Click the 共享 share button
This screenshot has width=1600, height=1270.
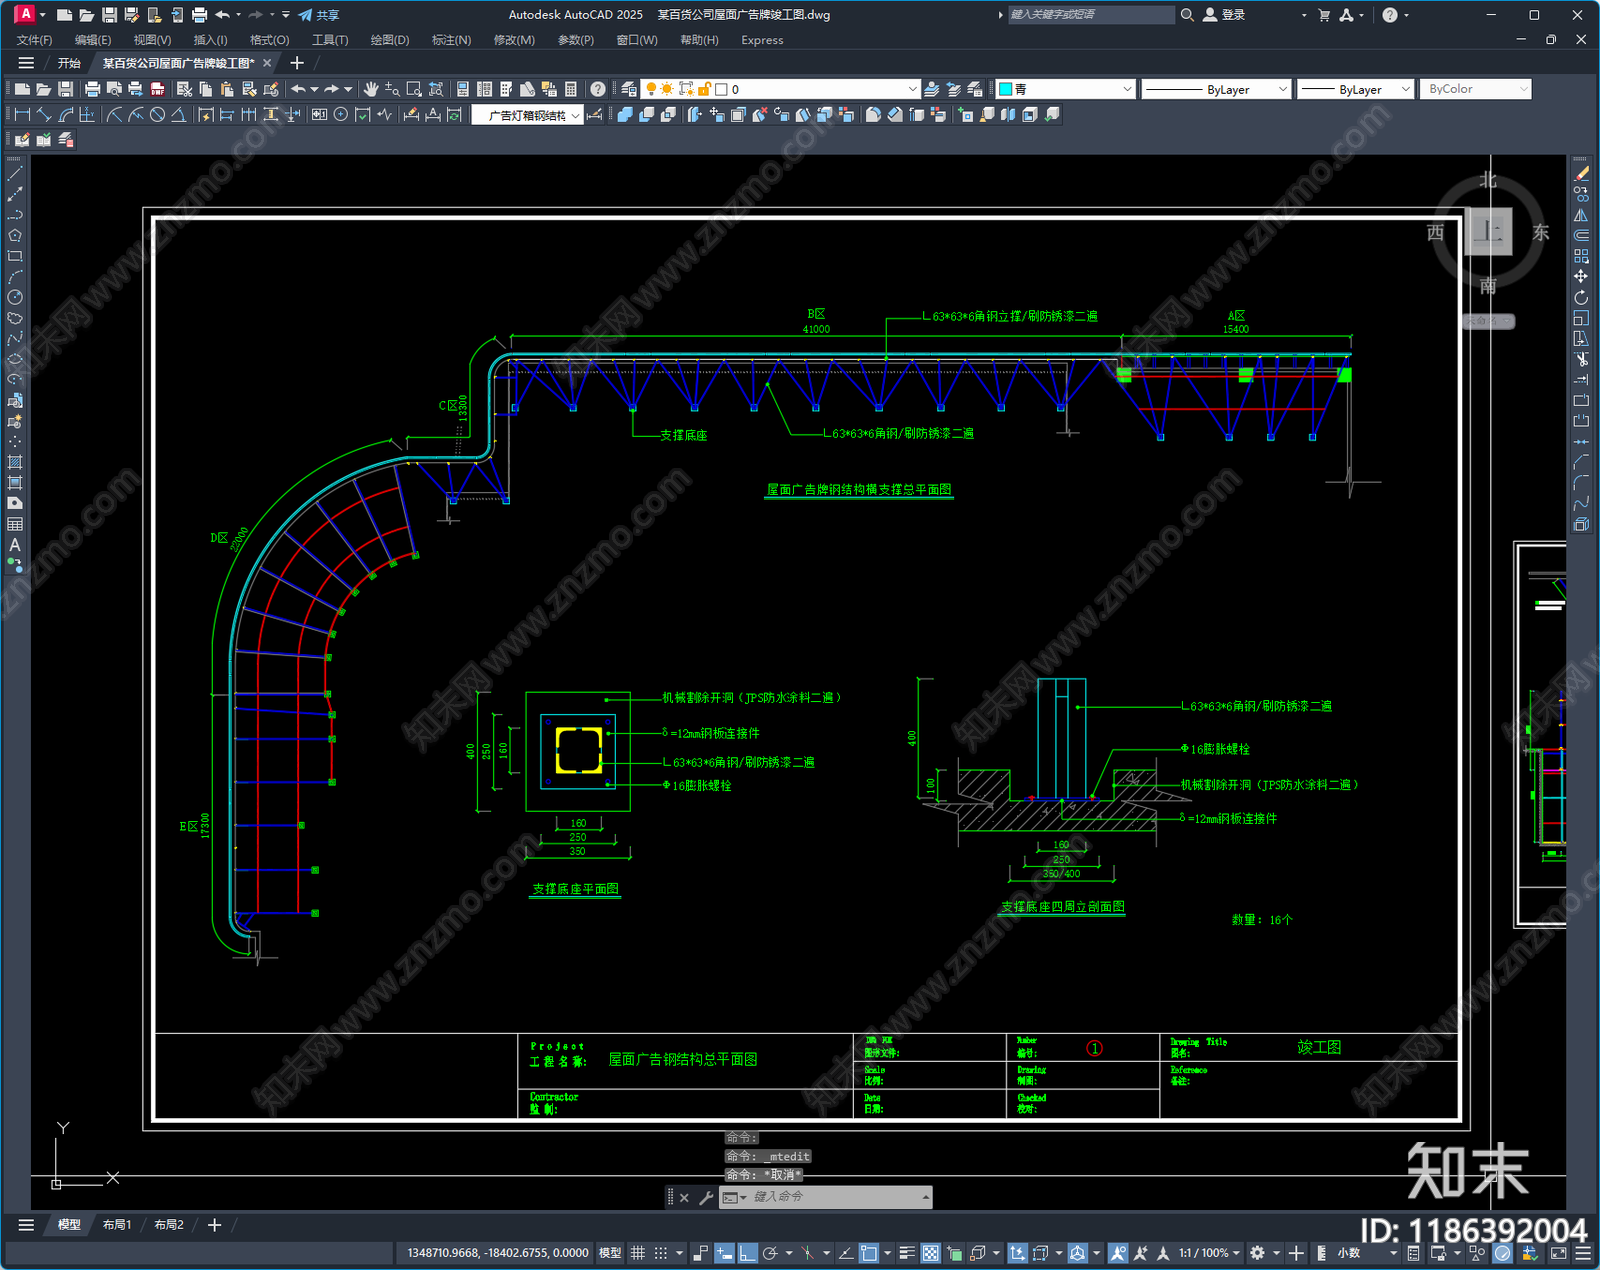pyautogui.click(x=319, y=15)
